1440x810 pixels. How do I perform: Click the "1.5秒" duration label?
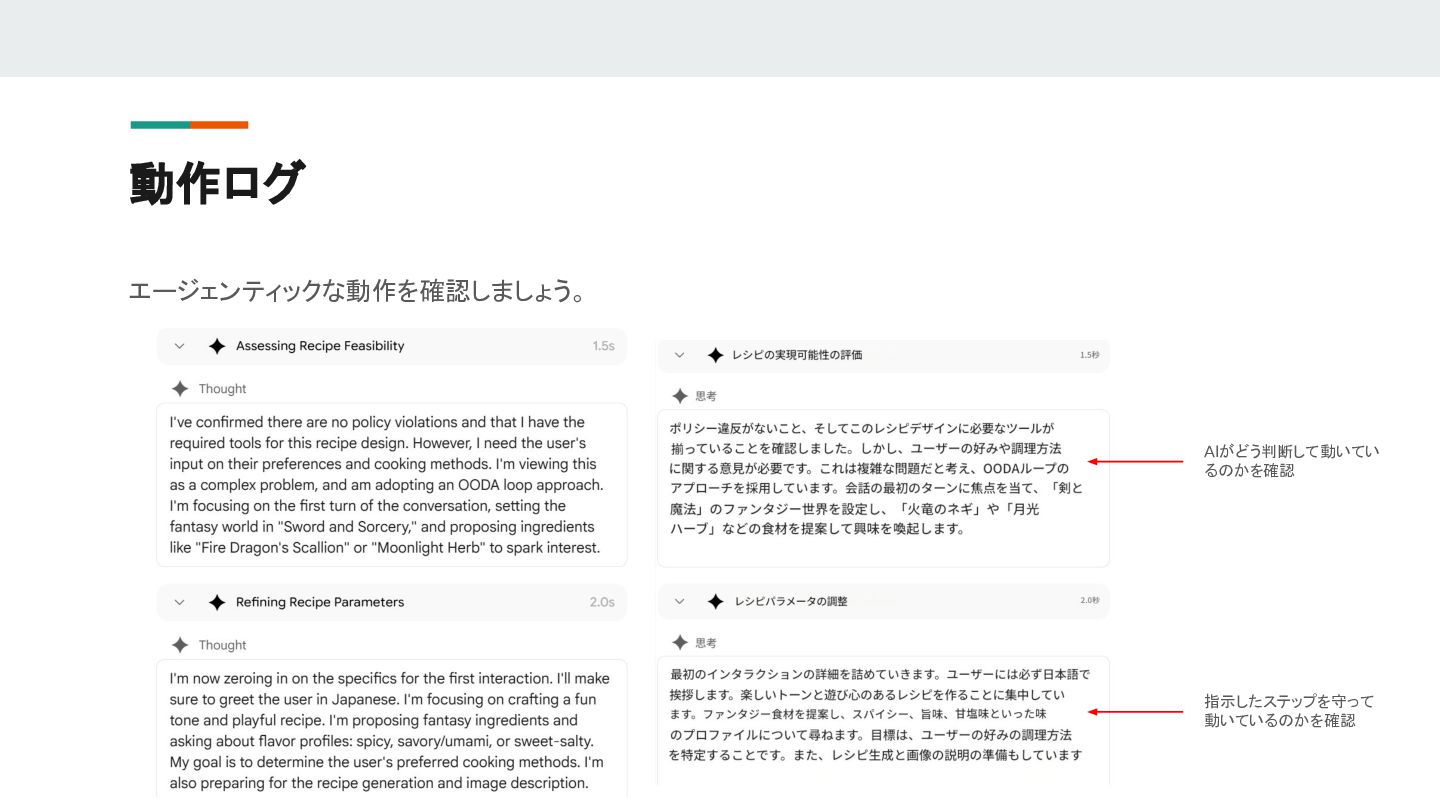(x=1089, y=355)
